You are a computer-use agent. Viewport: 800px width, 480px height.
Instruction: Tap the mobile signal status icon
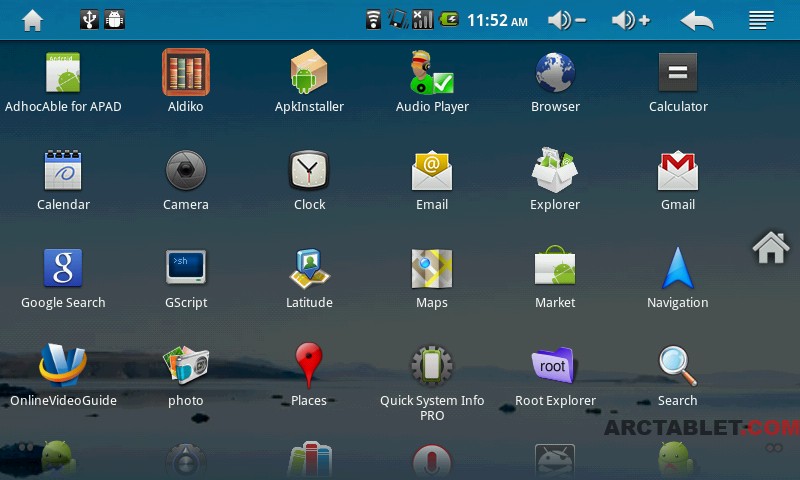(x=422, y=20)
